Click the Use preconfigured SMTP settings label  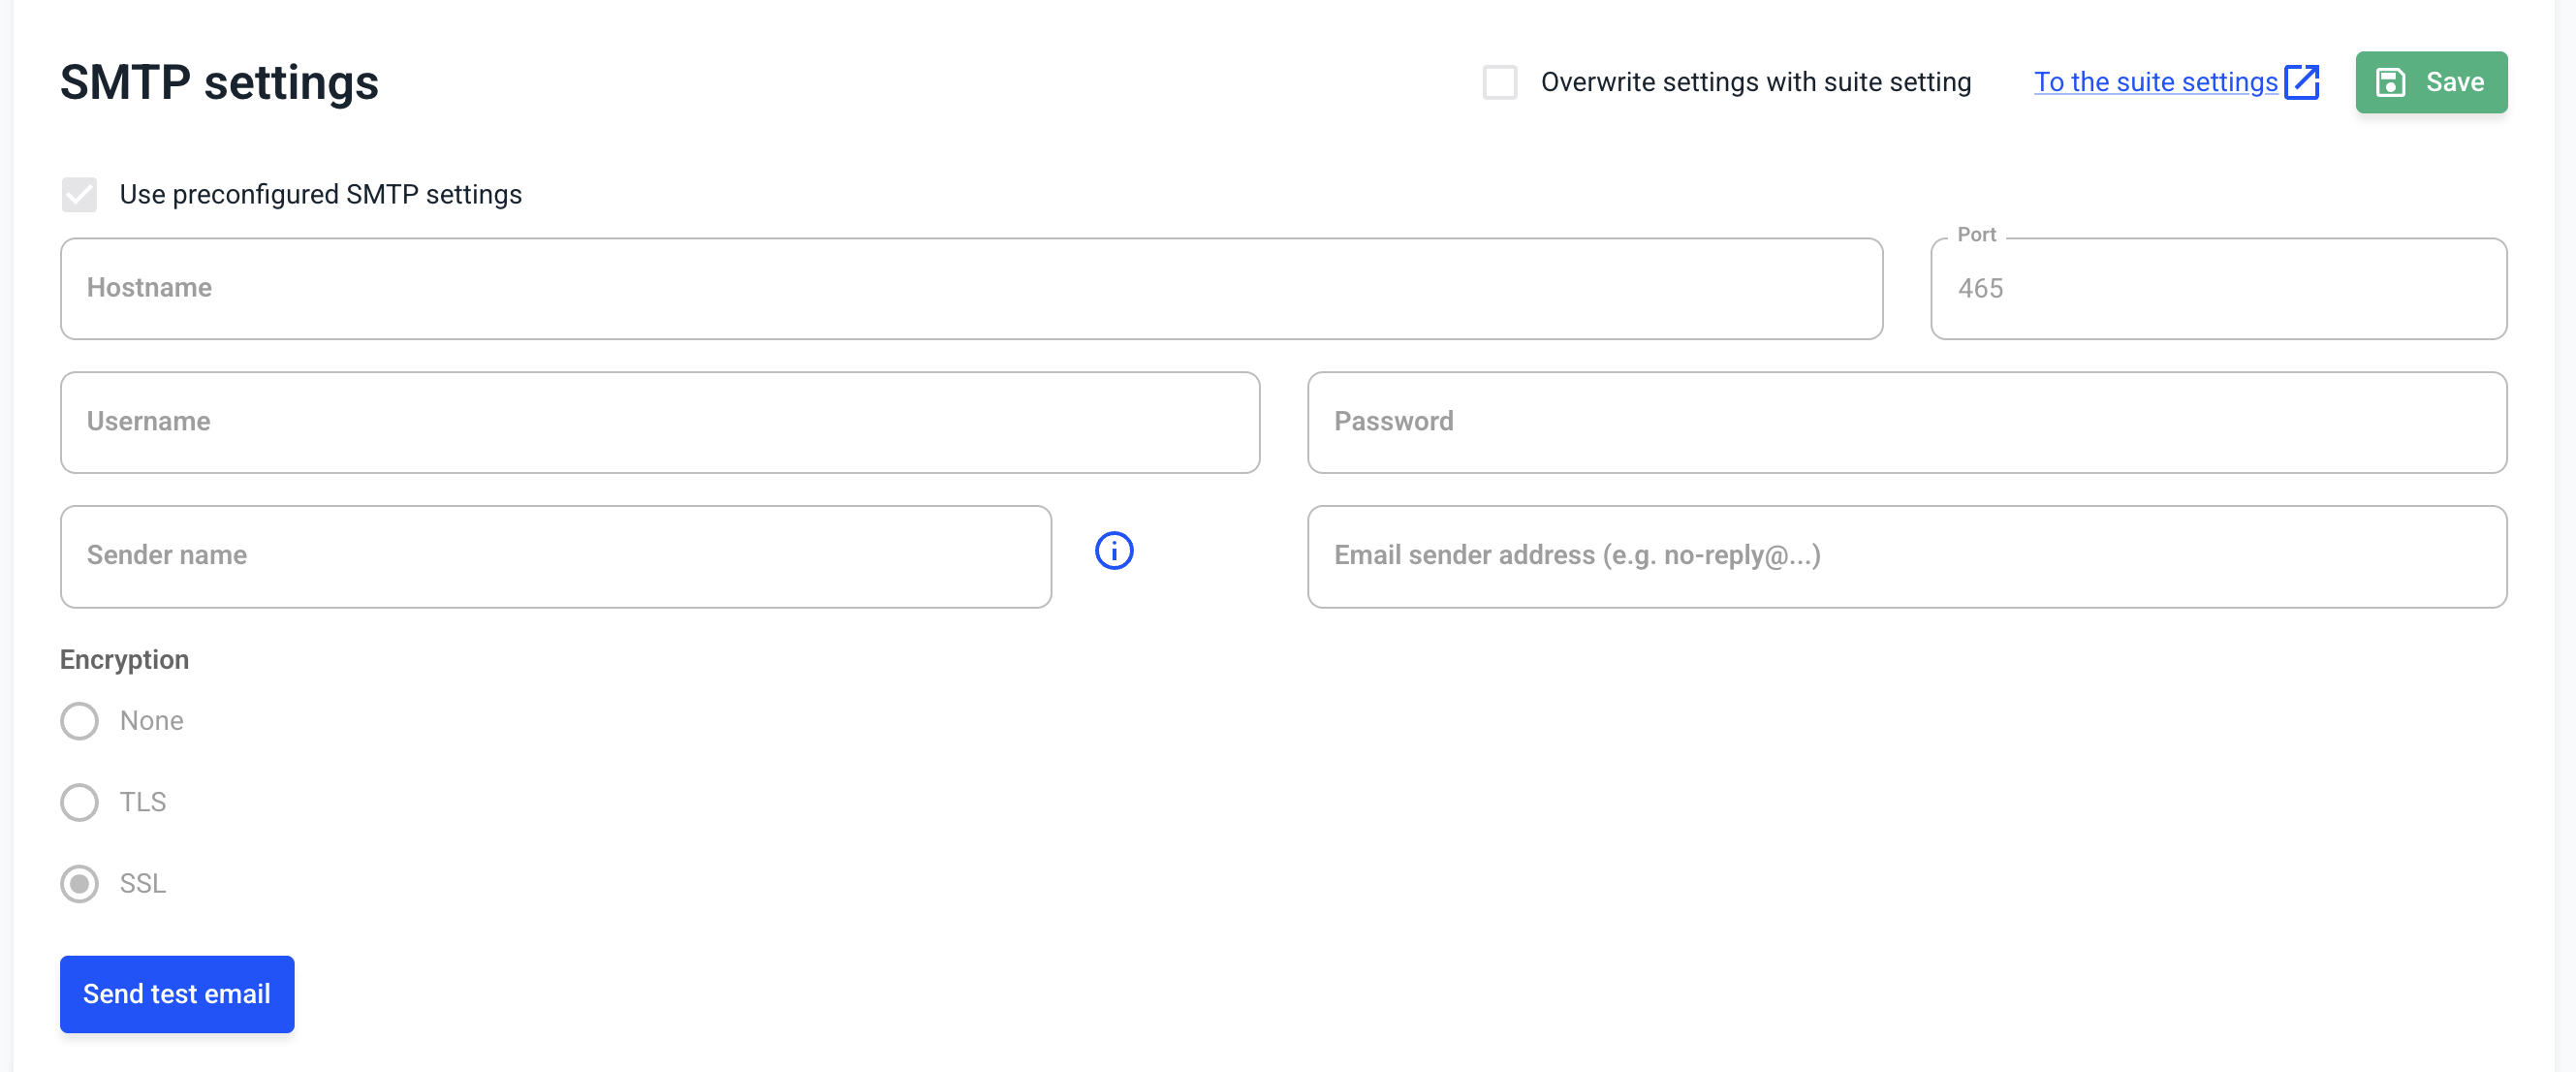pos(320,194)
